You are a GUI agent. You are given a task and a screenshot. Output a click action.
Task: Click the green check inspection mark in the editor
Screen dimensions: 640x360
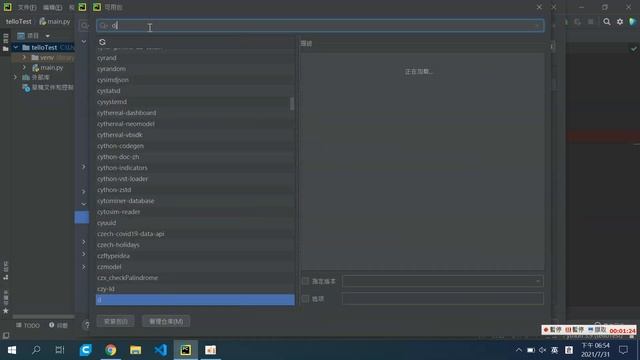[x=633, y=49]
